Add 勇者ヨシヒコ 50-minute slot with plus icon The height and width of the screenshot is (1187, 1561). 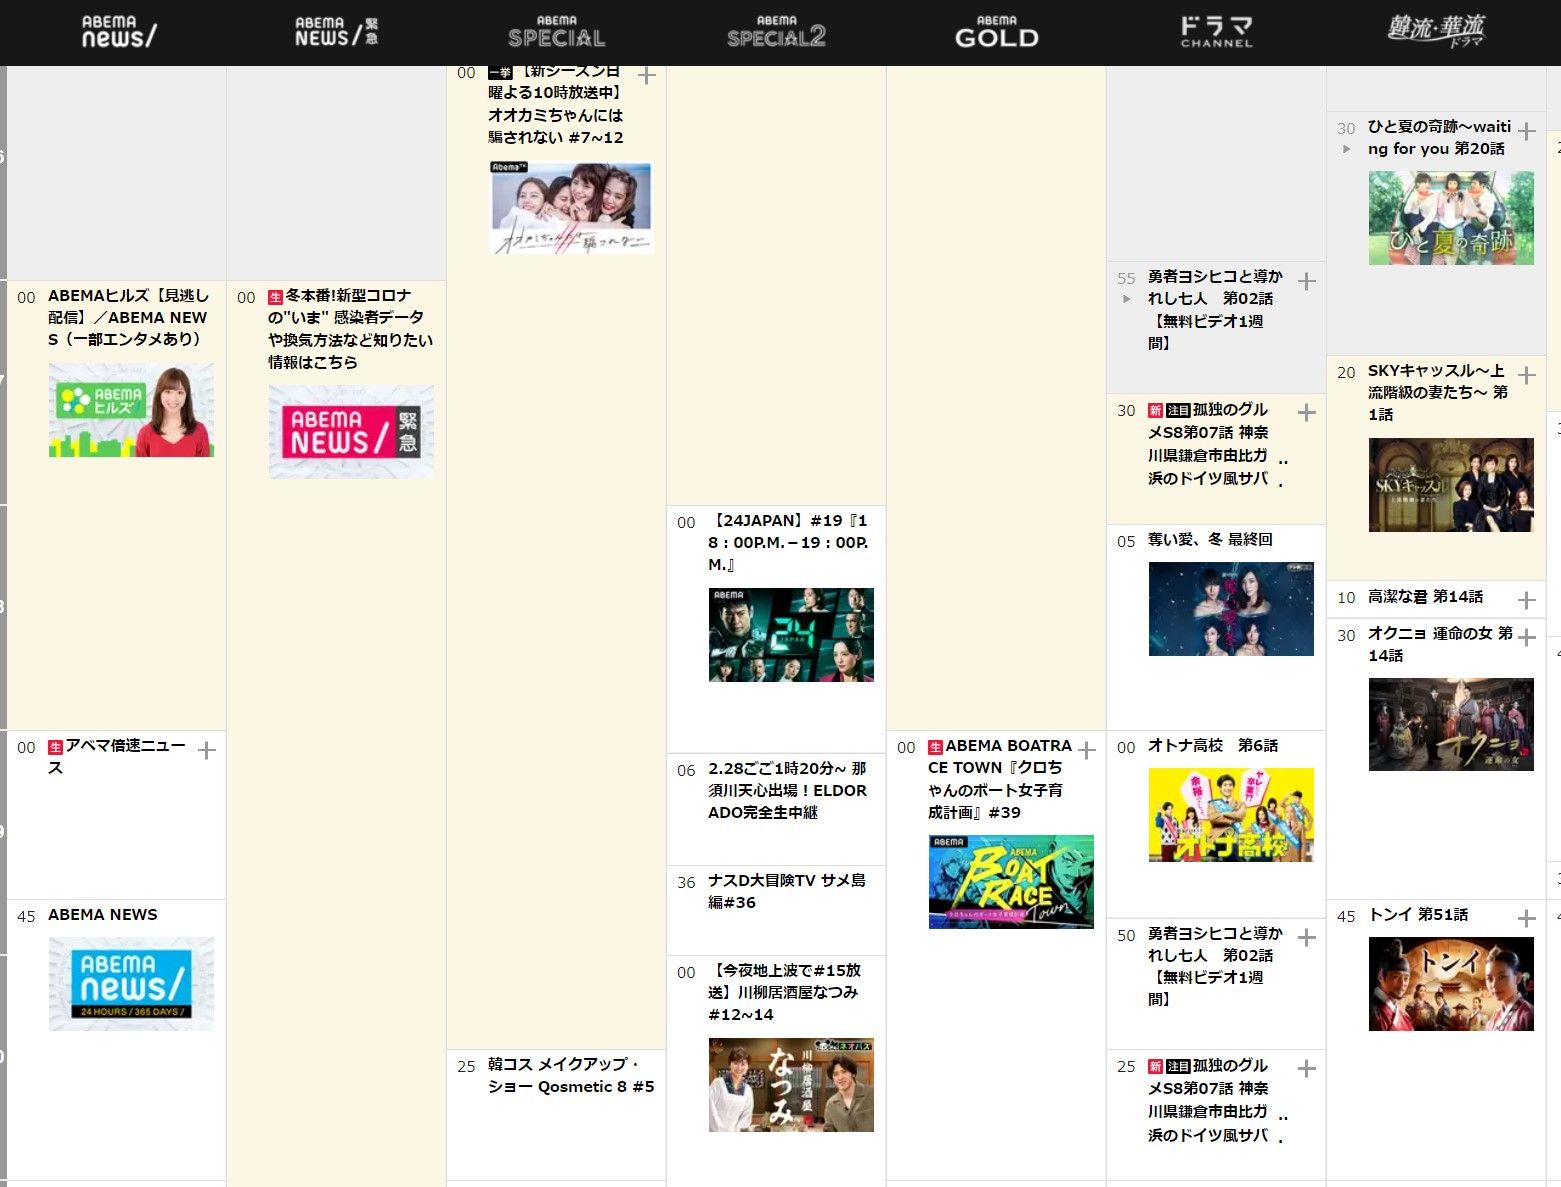(x=1306, y=937)
